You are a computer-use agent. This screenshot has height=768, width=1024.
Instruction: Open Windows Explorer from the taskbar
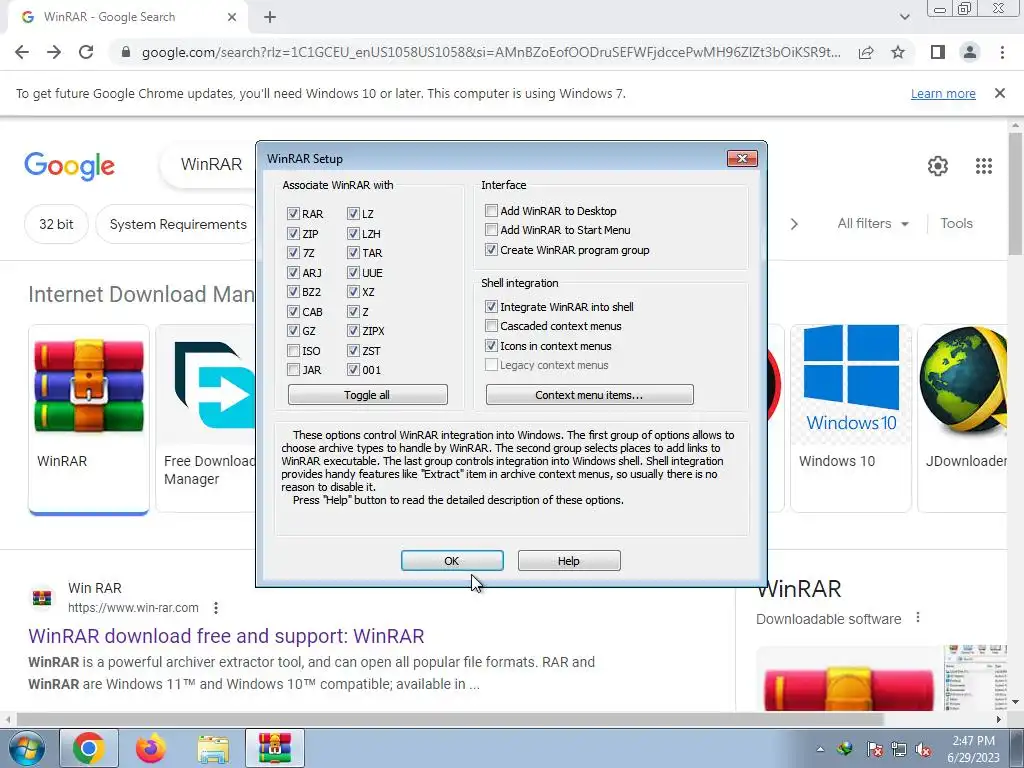[213, 748]
